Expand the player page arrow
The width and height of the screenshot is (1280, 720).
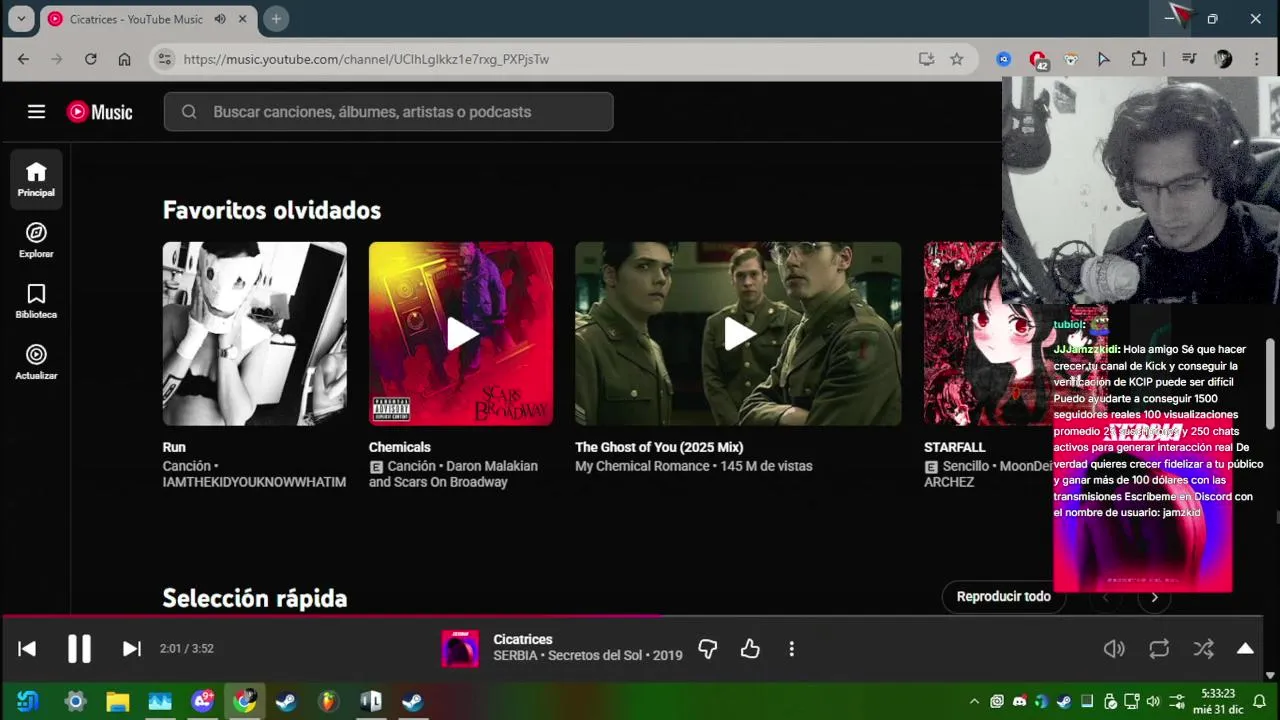pos(1245,649)
